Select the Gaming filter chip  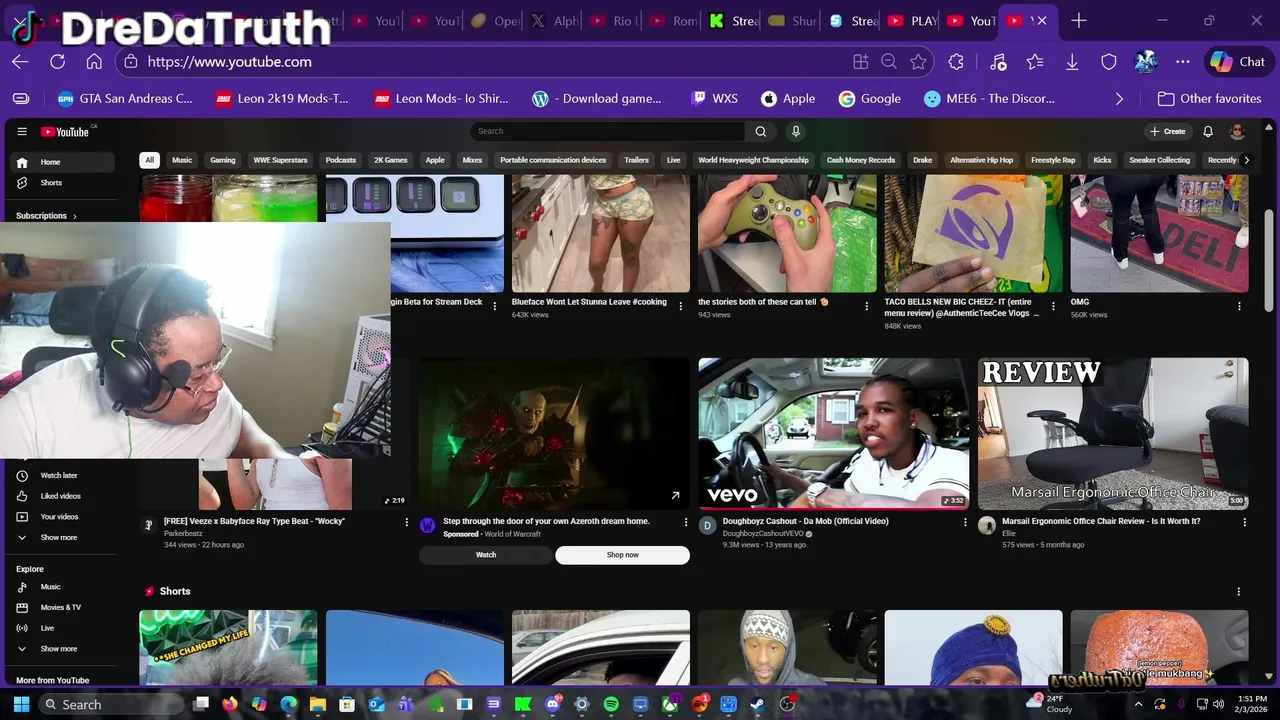[223, 160]
